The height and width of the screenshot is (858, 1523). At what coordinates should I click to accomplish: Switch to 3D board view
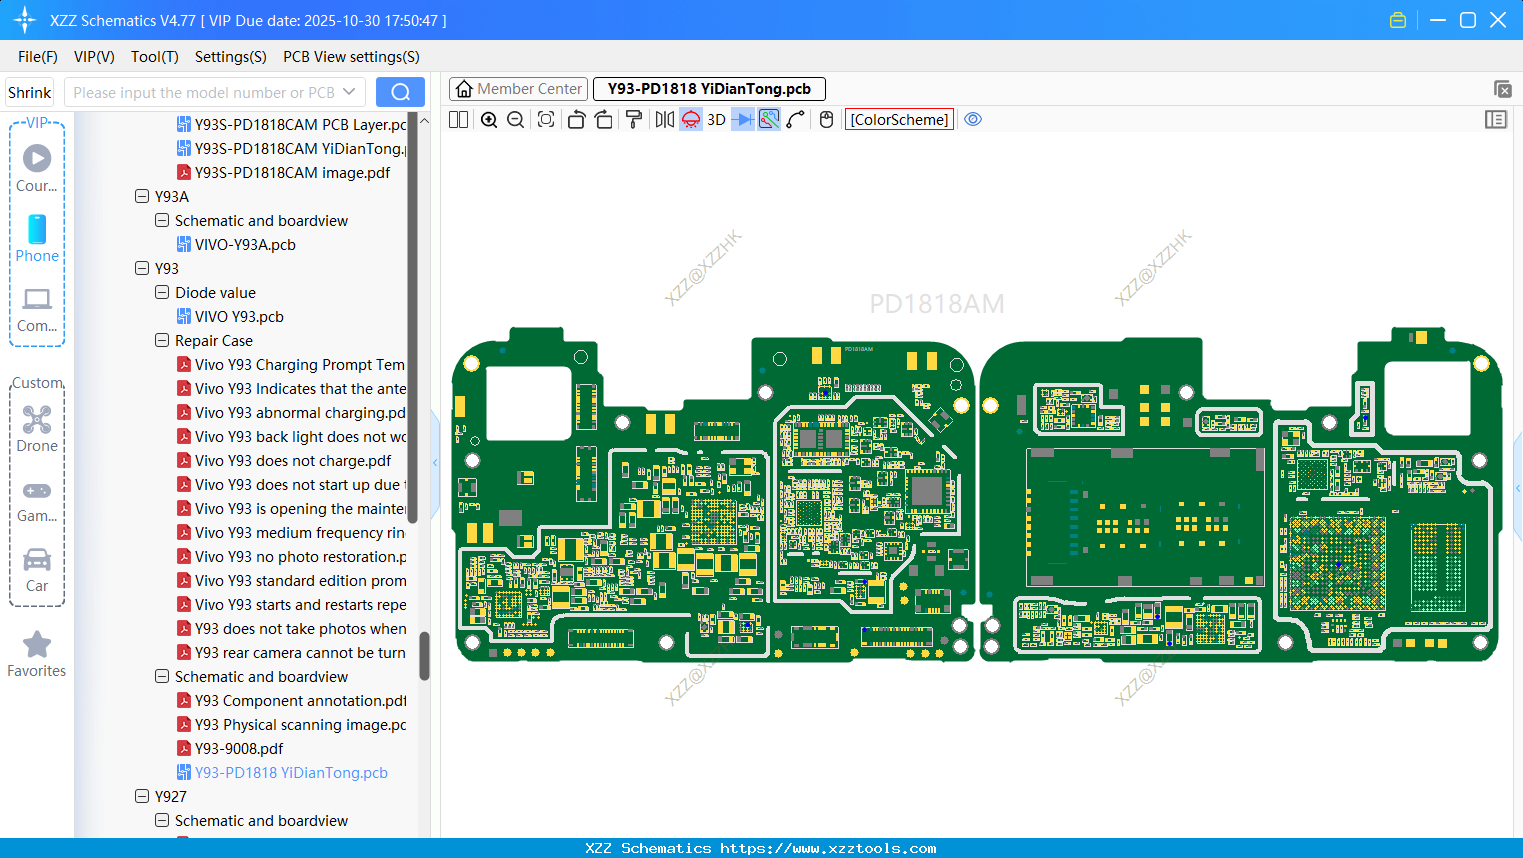[x=715, y=119]
